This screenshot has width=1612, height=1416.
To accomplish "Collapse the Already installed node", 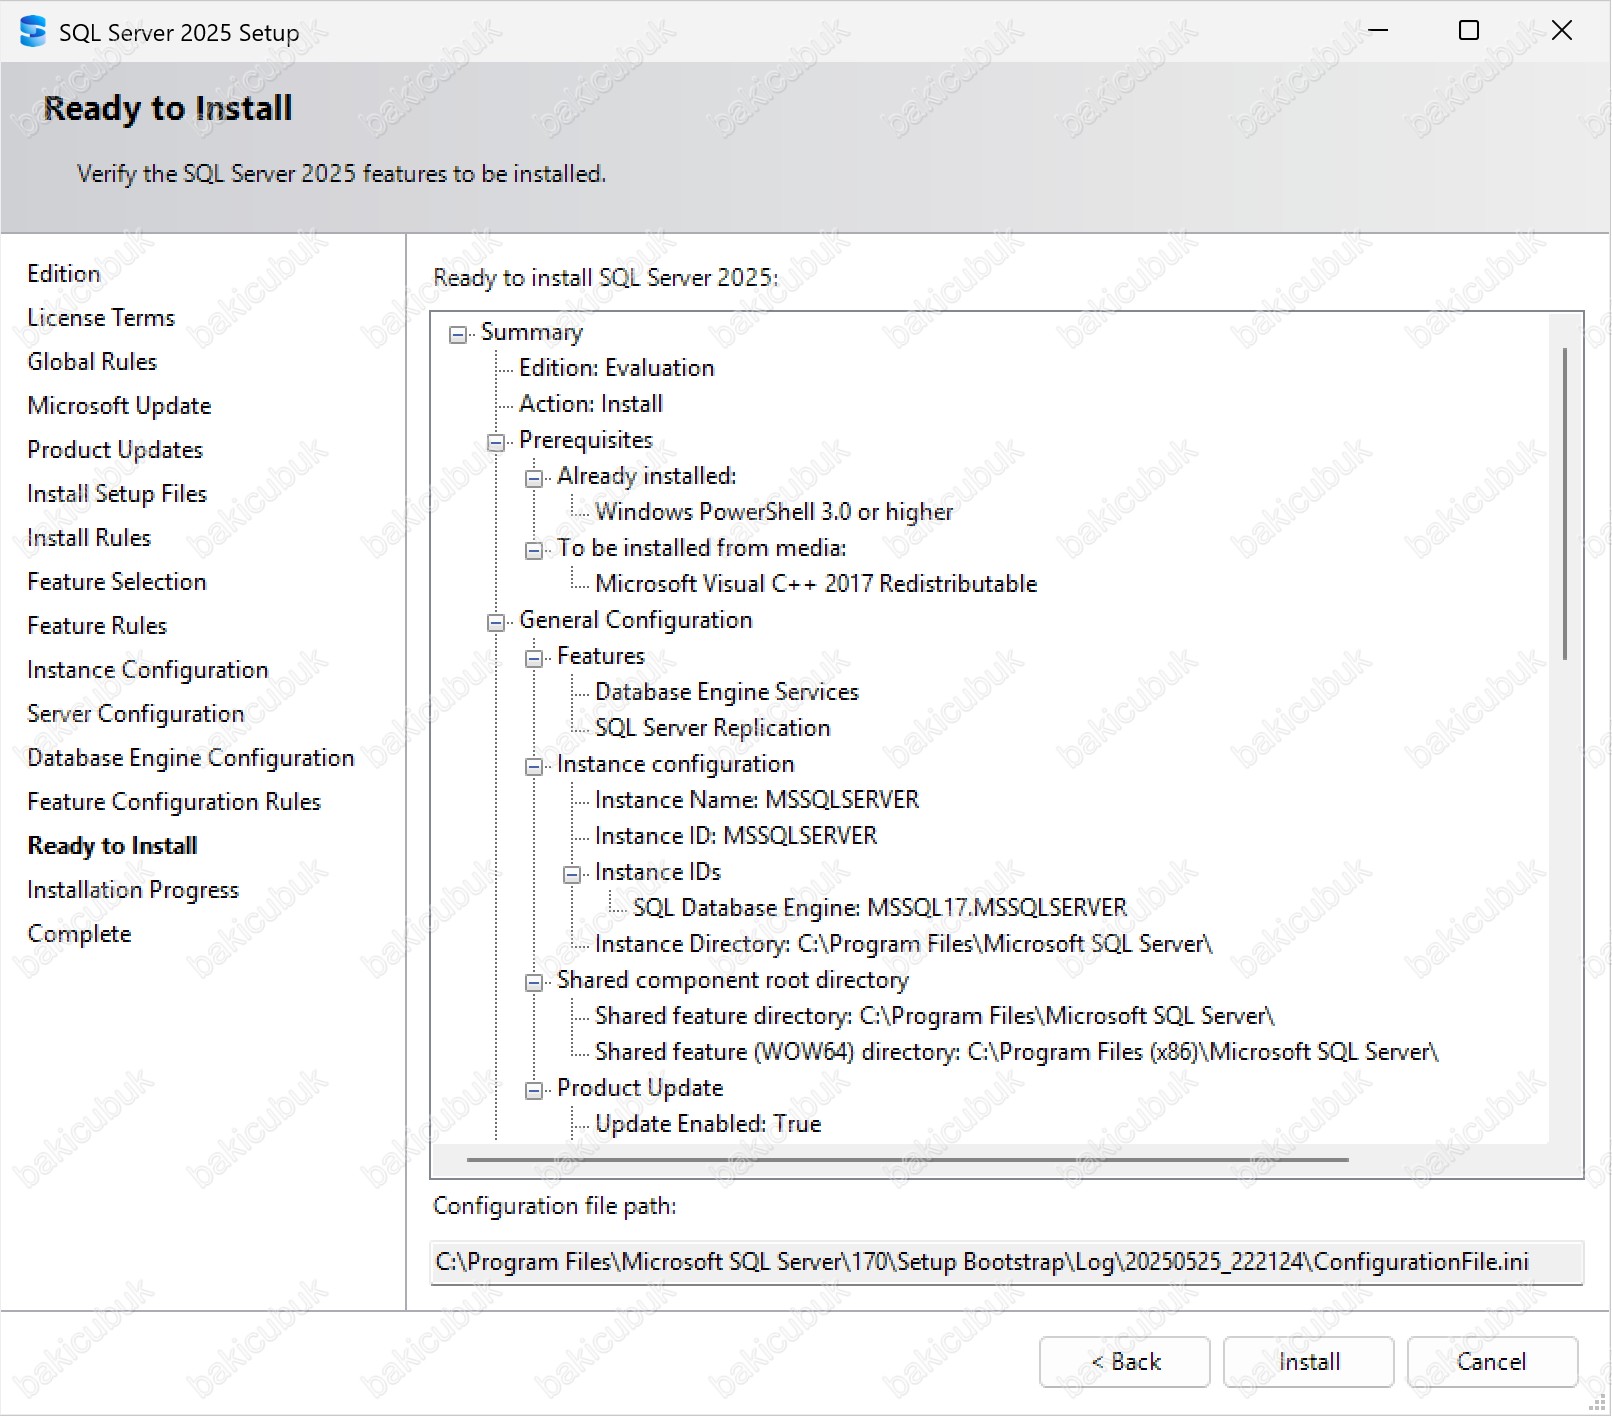I will pos(533,478).
